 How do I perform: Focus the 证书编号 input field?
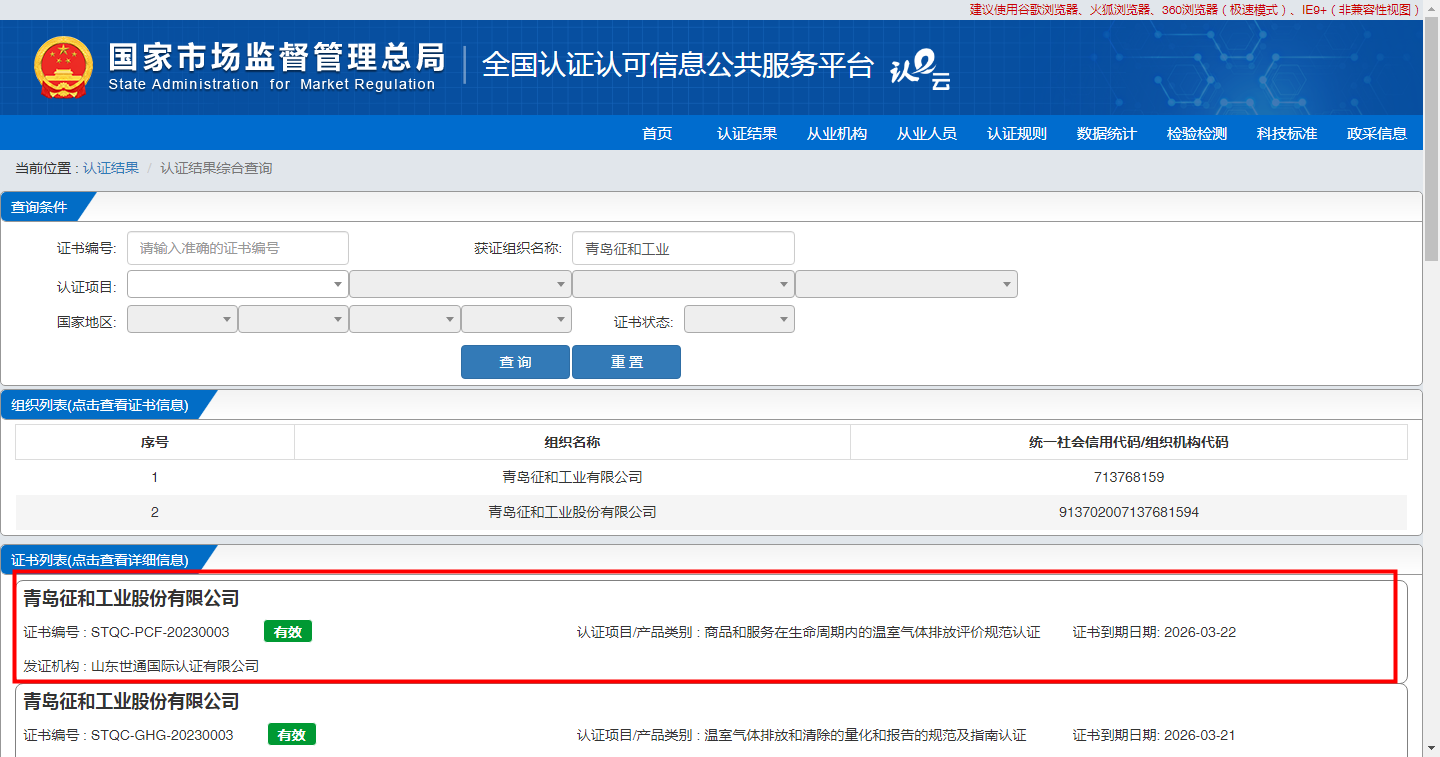pos(238,248)
